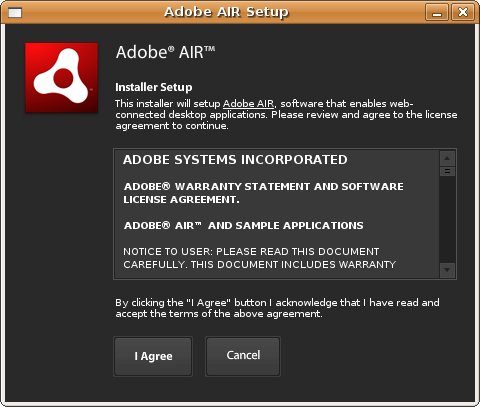Click the empty license scrollbar track

tap(447, 219)
